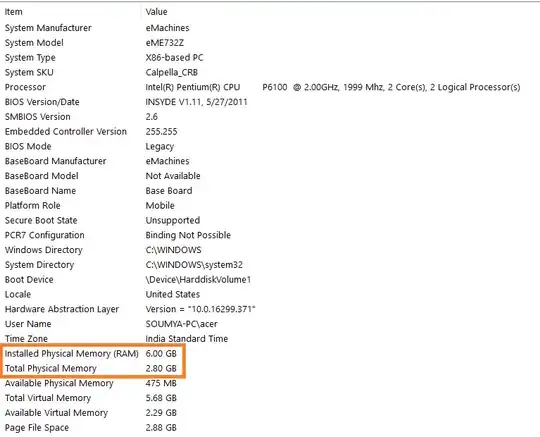Click the Value column header
The image size is (540, 437).
click(x=156, y=12)
